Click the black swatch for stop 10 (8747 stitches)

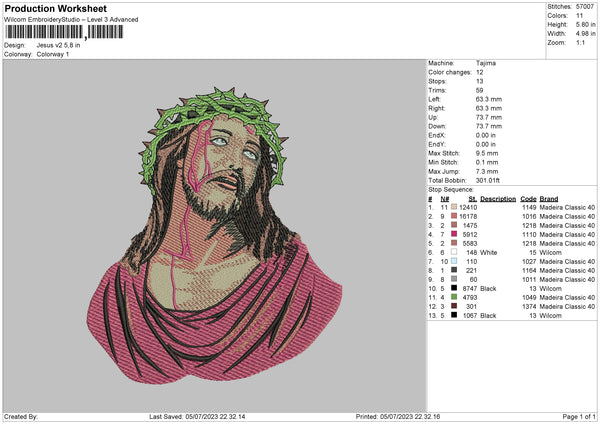(x=454, y=288)
